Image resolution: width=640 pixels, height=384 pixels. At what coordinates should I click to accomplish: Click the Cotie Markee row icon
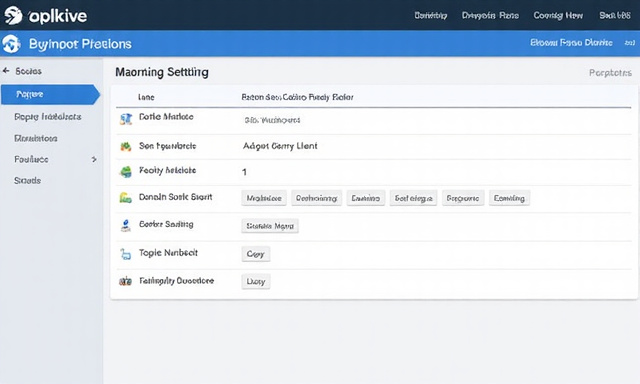[126, 119]
